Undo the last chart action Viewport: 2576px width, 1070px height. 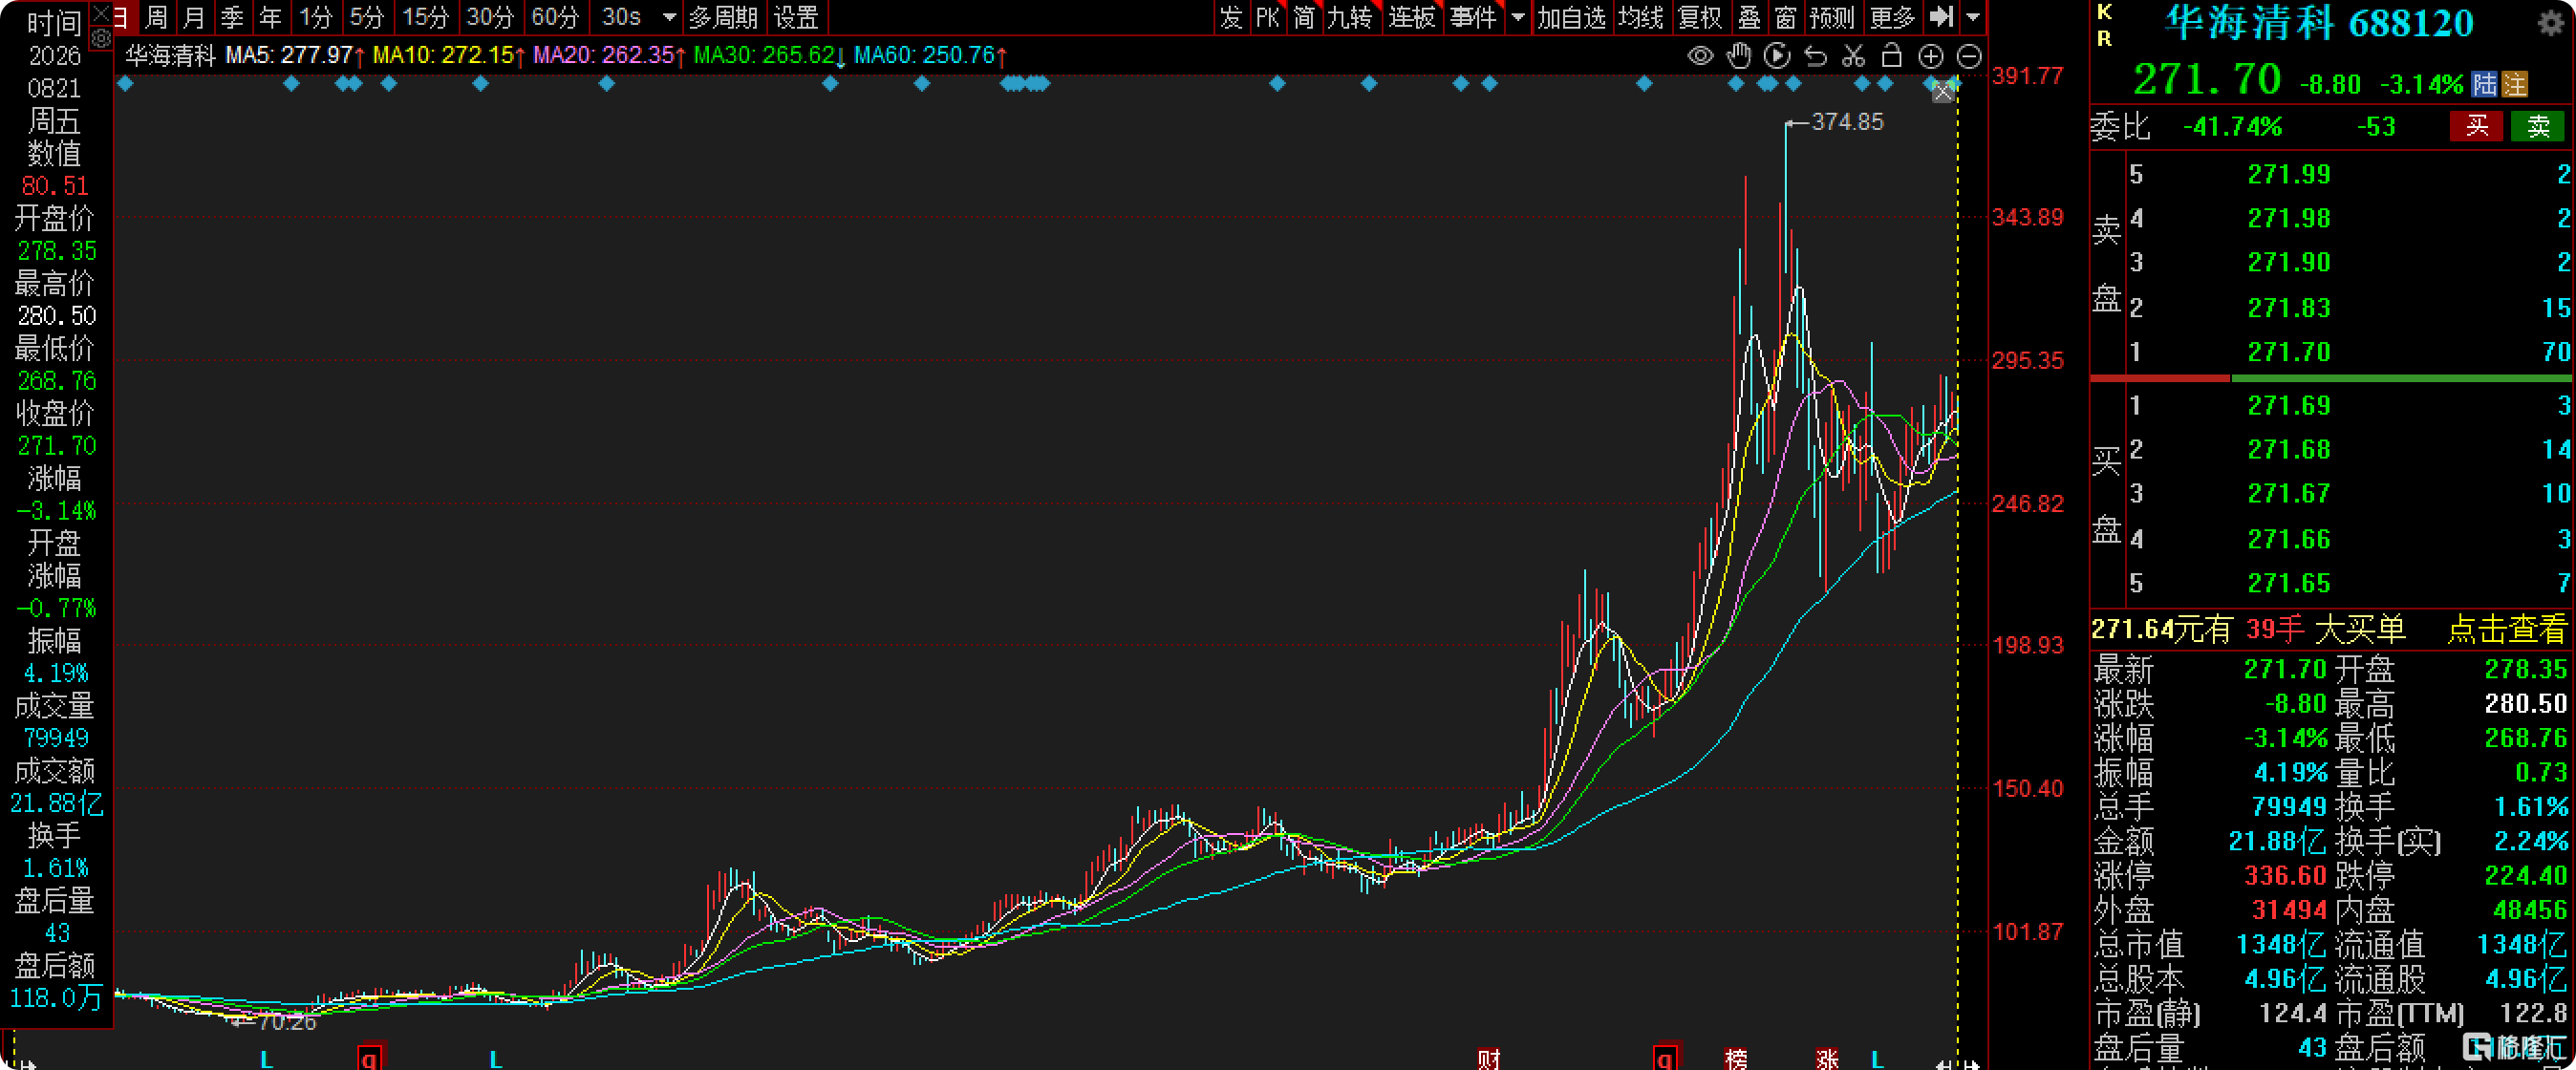(1815, 56)
